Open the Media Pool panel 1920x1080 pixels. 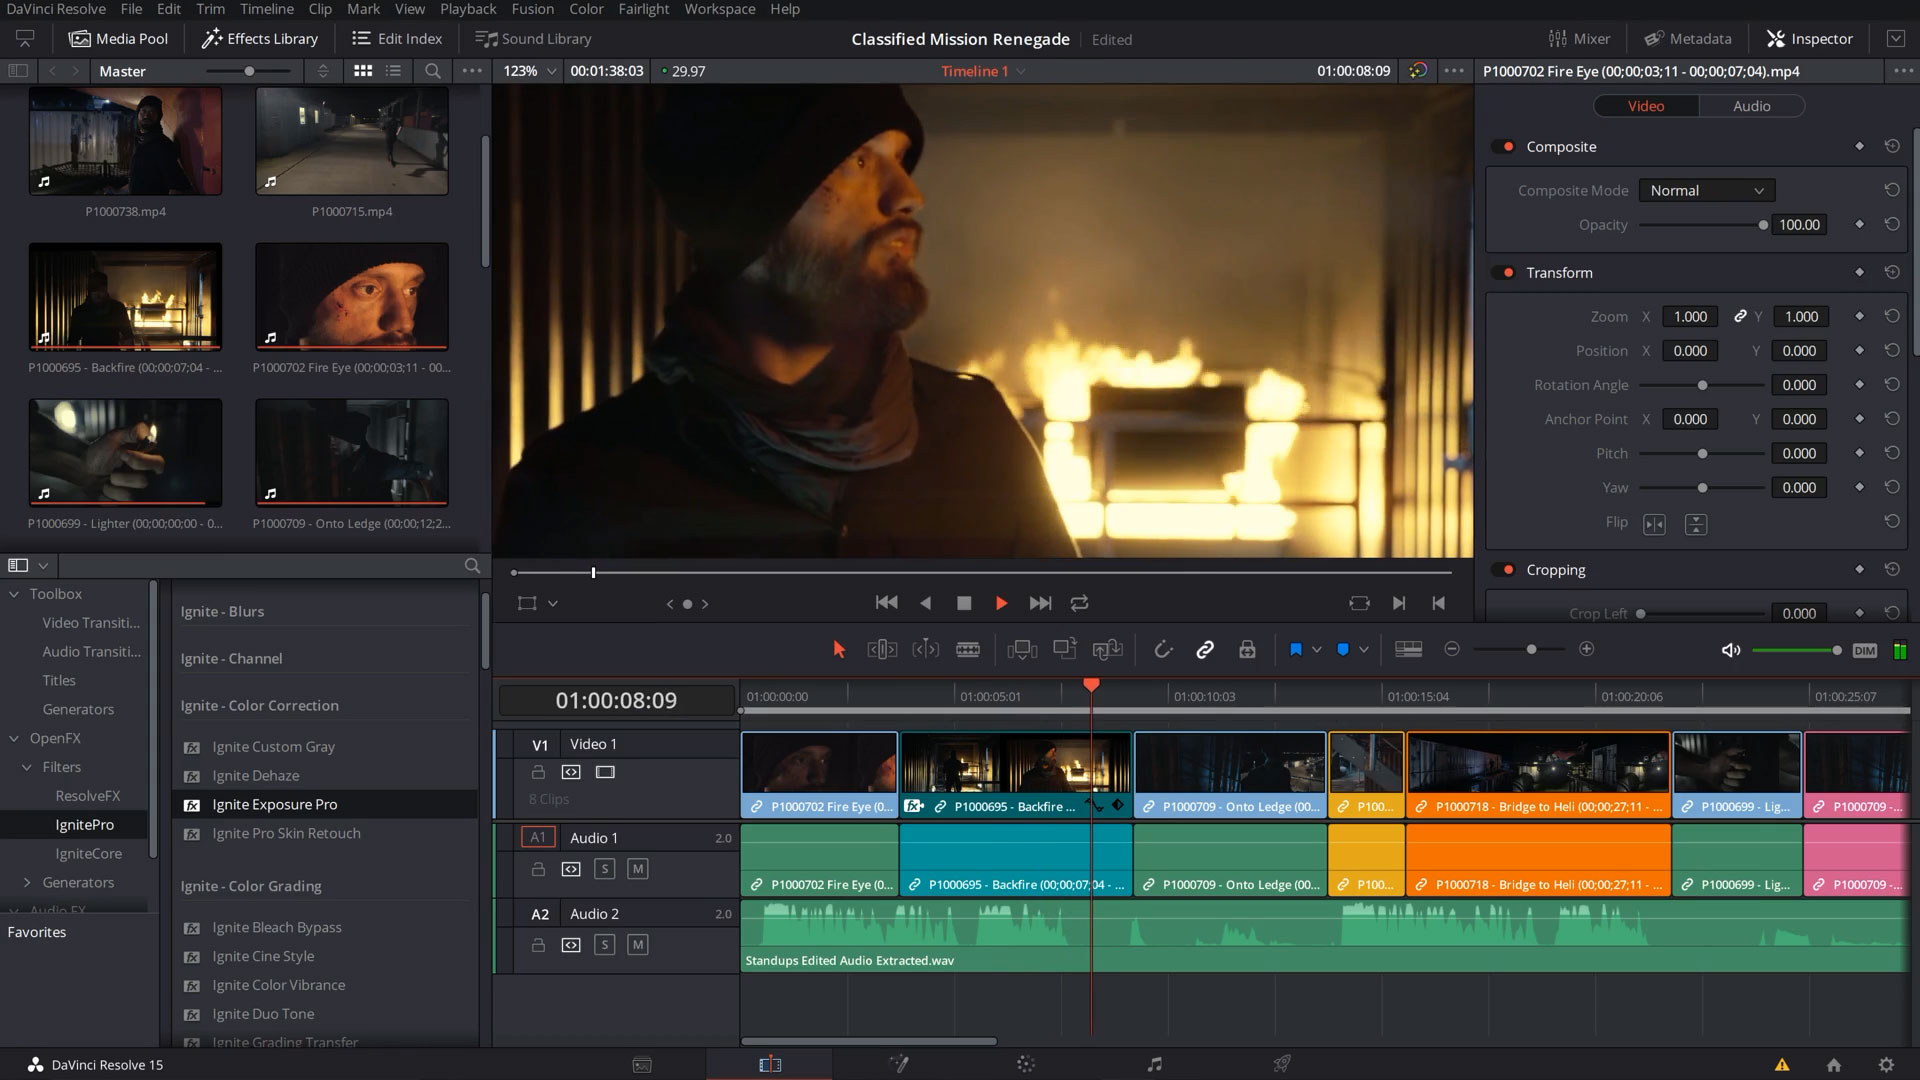pyautogui.click(x=118, y=38)
